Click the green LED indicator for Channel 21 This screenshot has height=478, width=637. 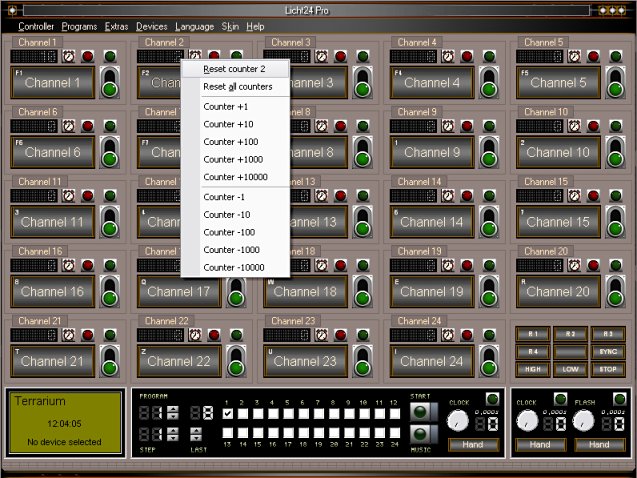click(109, 335)
